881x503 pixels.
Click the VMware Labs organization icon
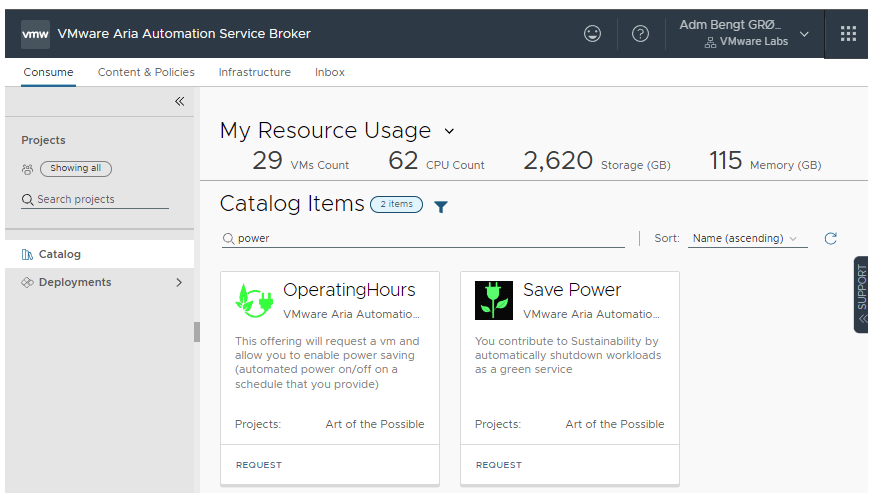pyautogui.click(x=711, y=42)
